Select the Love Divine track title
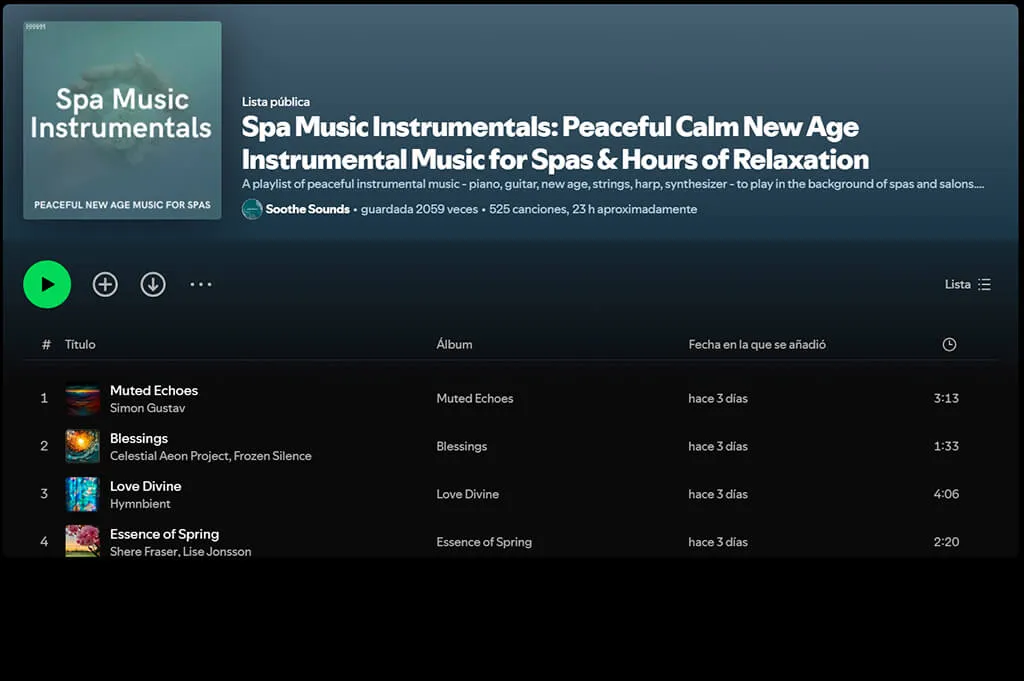 coord(146,486)
